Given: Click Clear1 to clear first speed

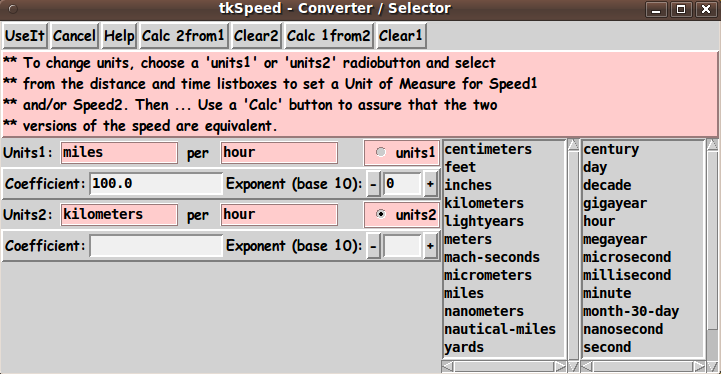Looking at the screenshot, I should [401, 35].
